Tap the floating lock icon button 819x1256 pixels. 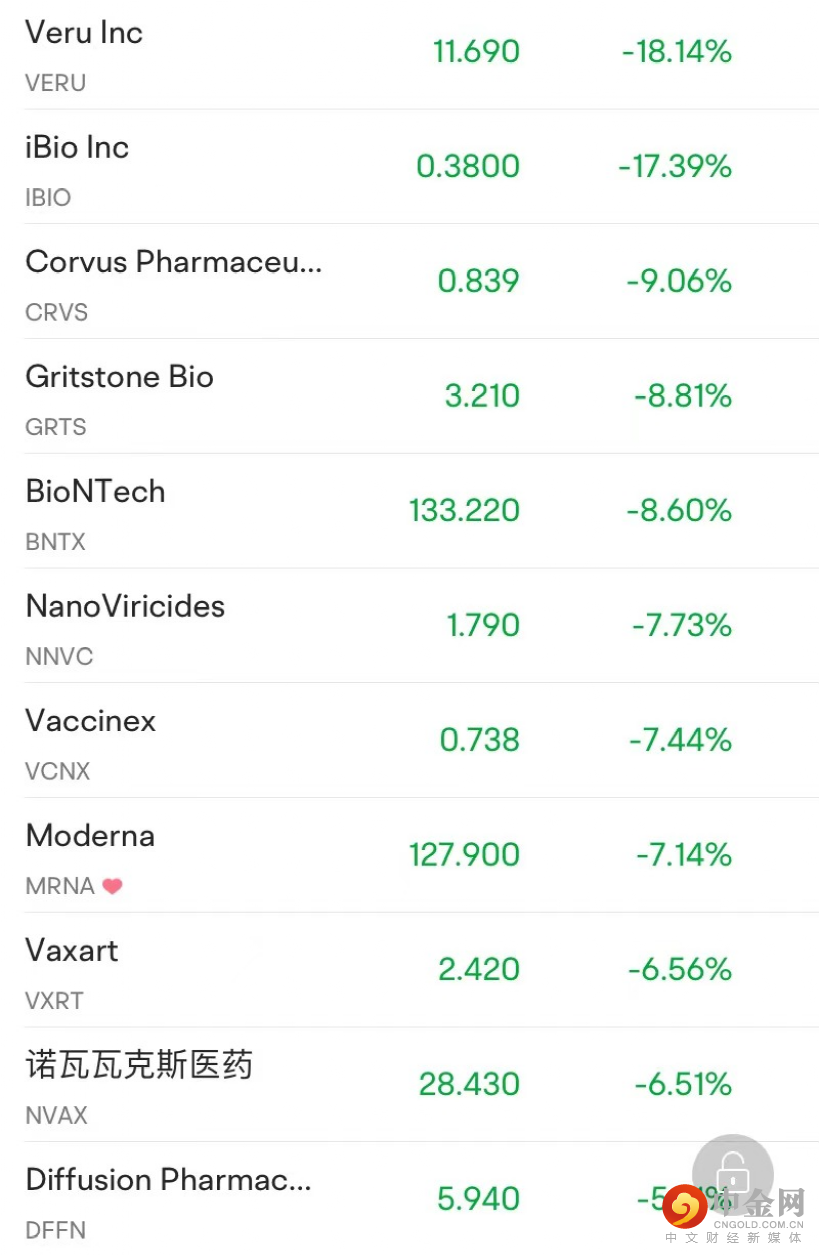(733, 1172)
